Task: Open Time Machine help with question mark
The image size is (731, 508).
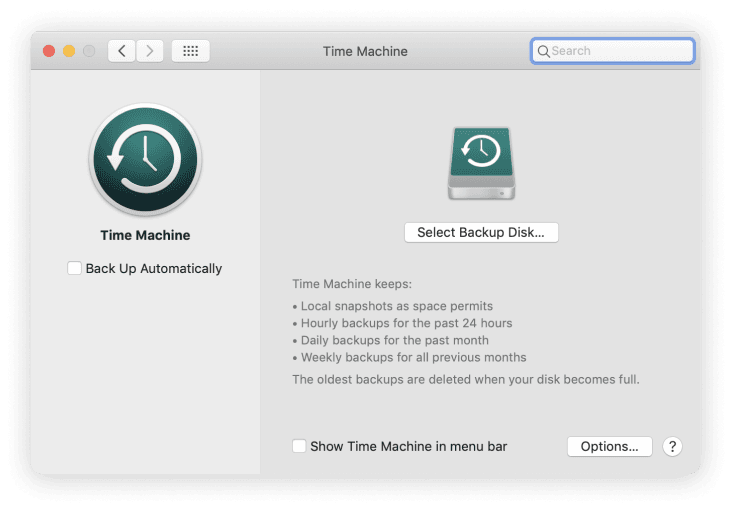Action: (672, 446)
